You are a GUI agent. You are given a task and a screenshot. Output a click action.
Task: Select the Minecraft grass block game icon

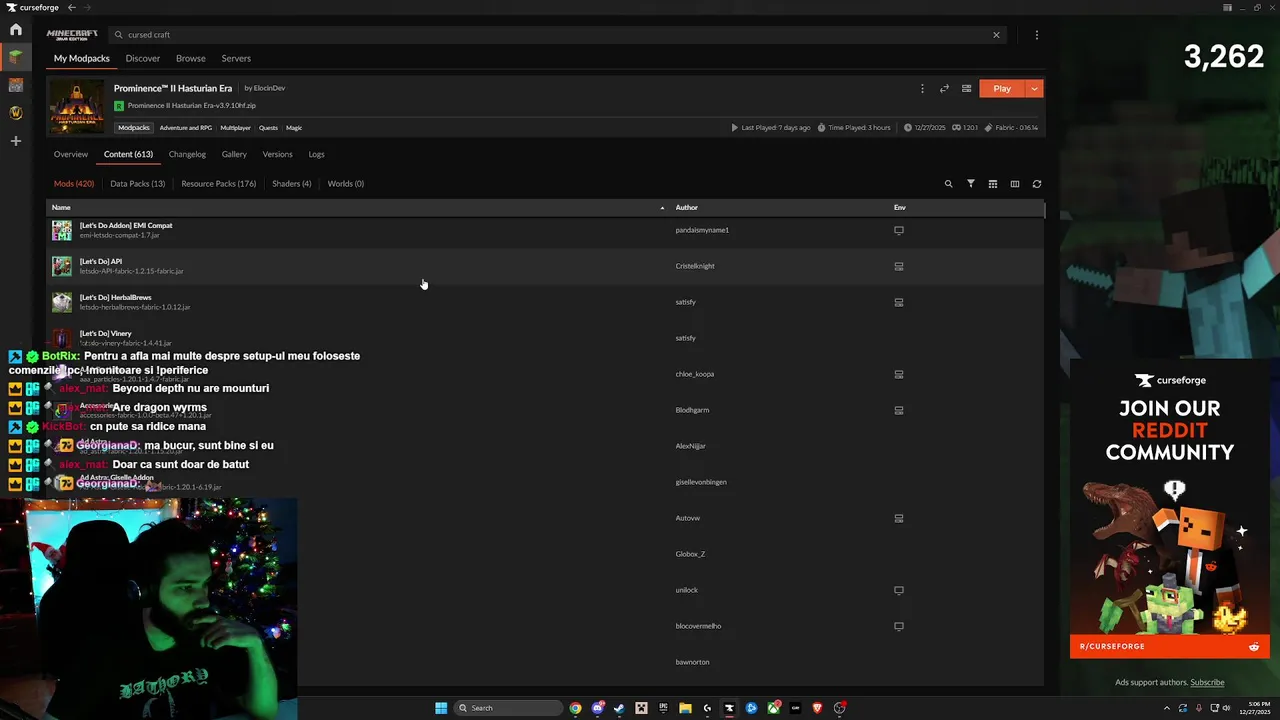click(x=15, y=57)
